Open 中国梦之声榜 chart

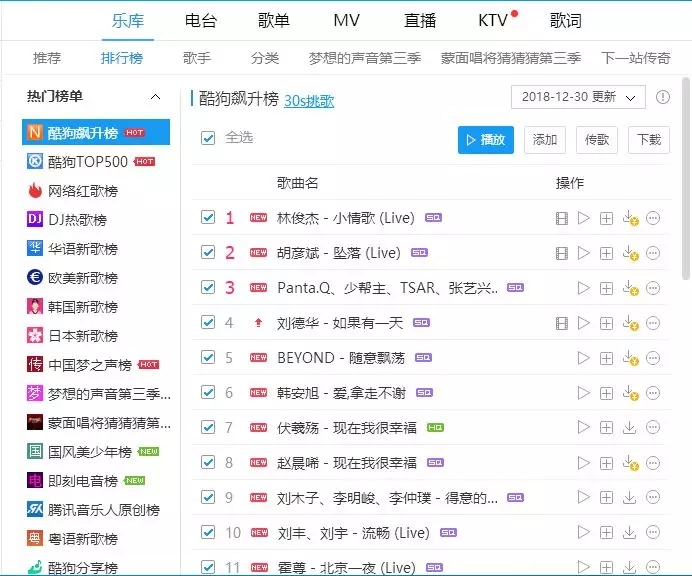click(x=96, y=365)
